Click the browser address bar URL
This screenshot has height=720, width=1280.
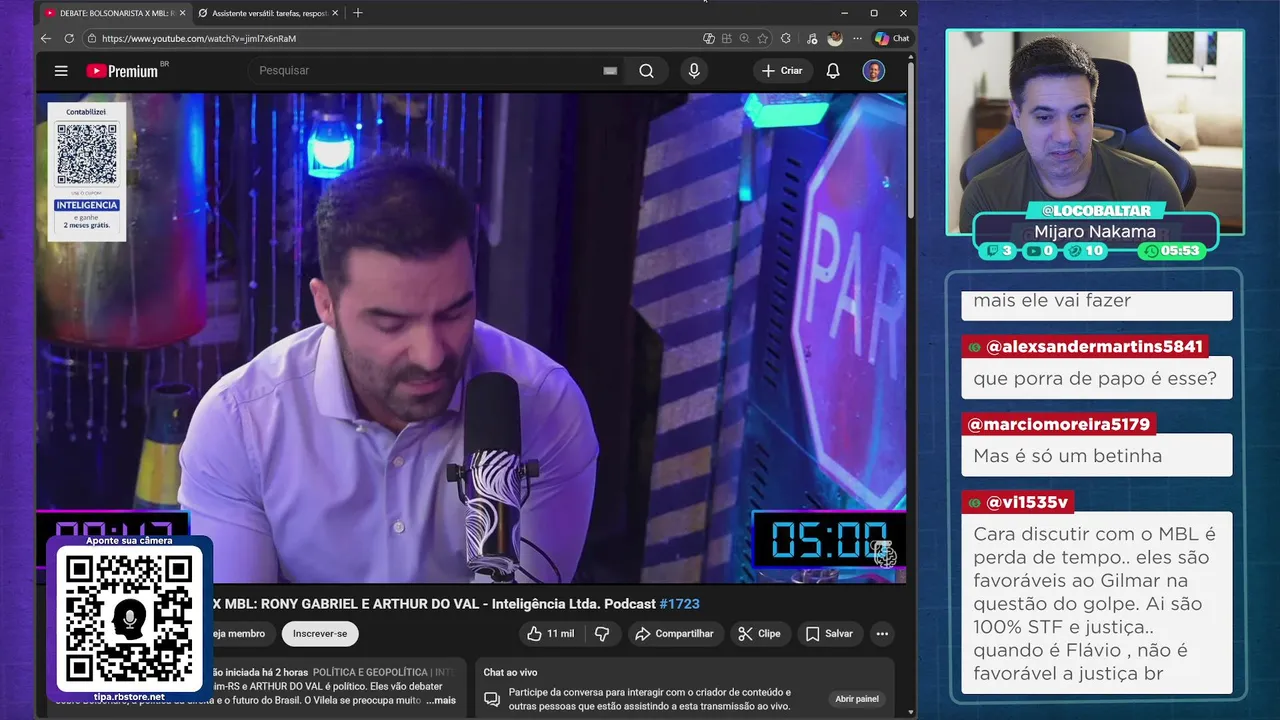click(199, 38)
